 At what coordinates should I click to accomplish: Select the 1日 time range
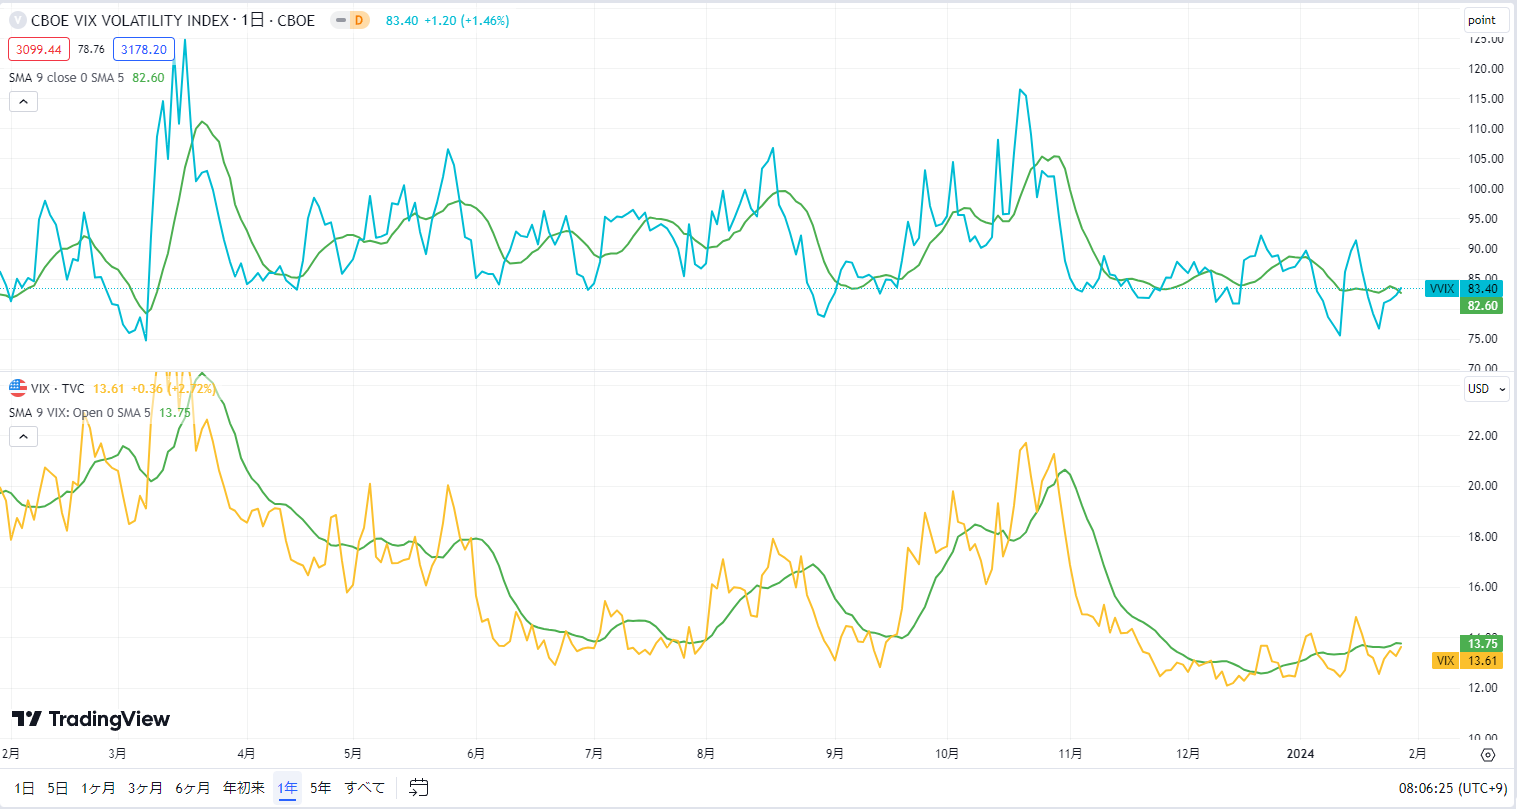pos(25,788)
